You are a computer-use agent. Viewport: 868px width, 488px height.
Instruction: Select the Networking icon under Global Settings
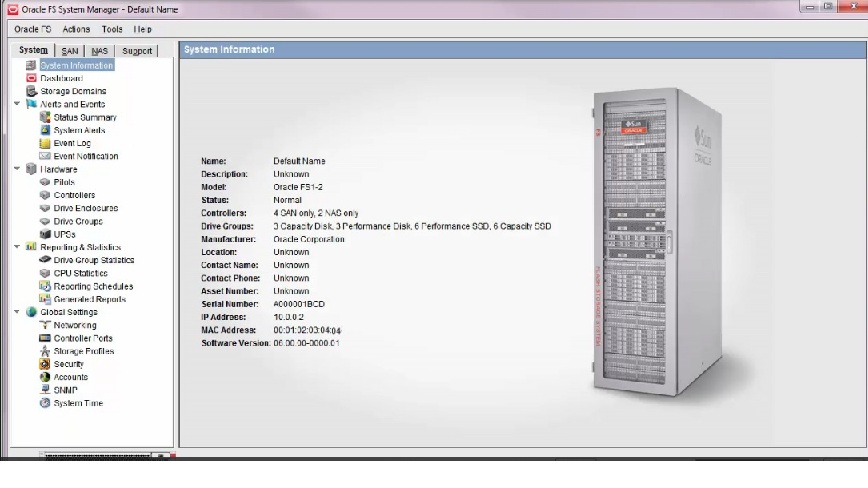pos(44,325)
